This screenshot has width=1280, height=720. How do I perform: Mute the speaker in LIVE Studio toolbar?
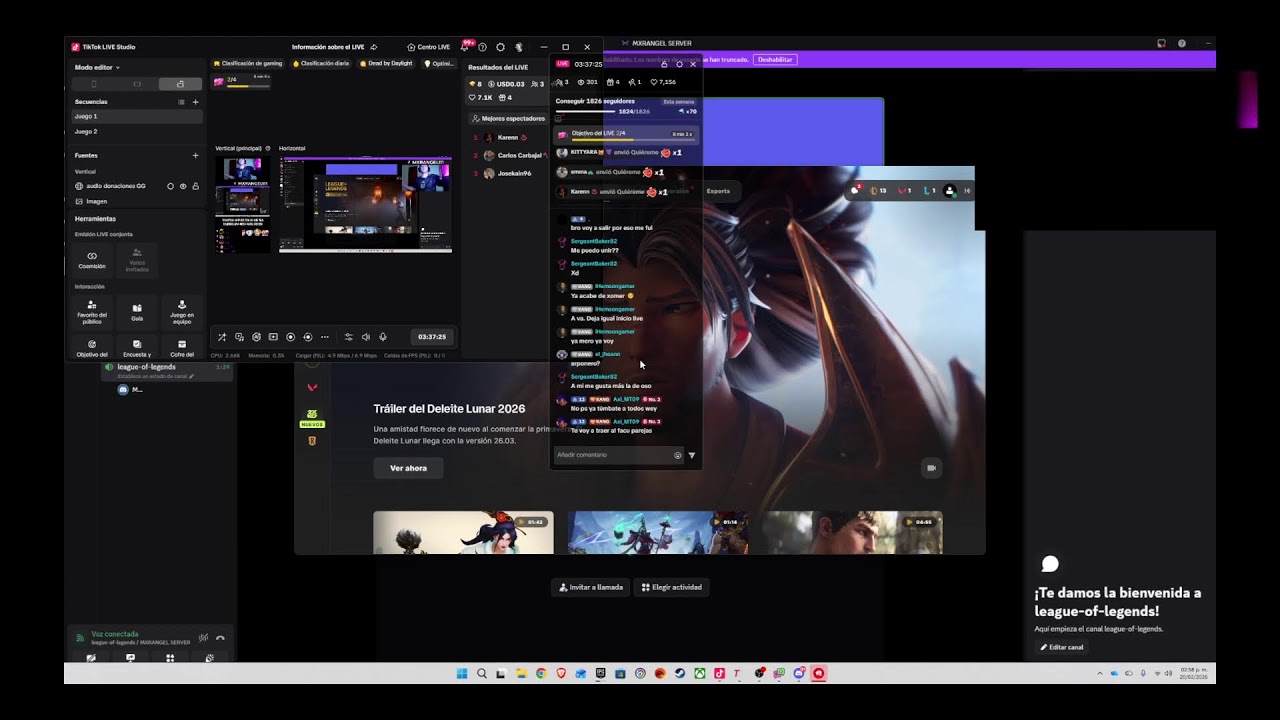point(365,337)
